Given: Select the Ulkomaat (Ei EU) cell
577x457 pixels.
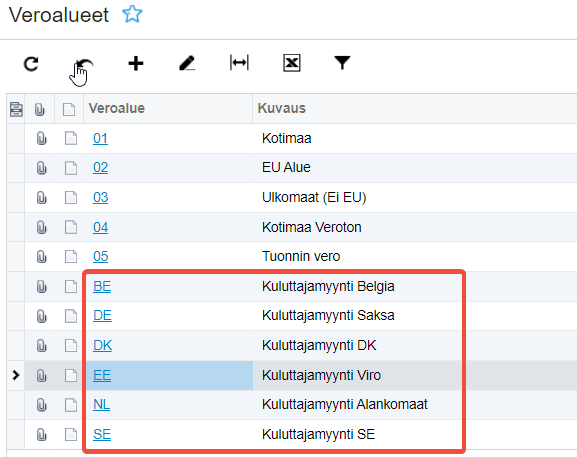Looking at the screenshot, I should [415, 198].
